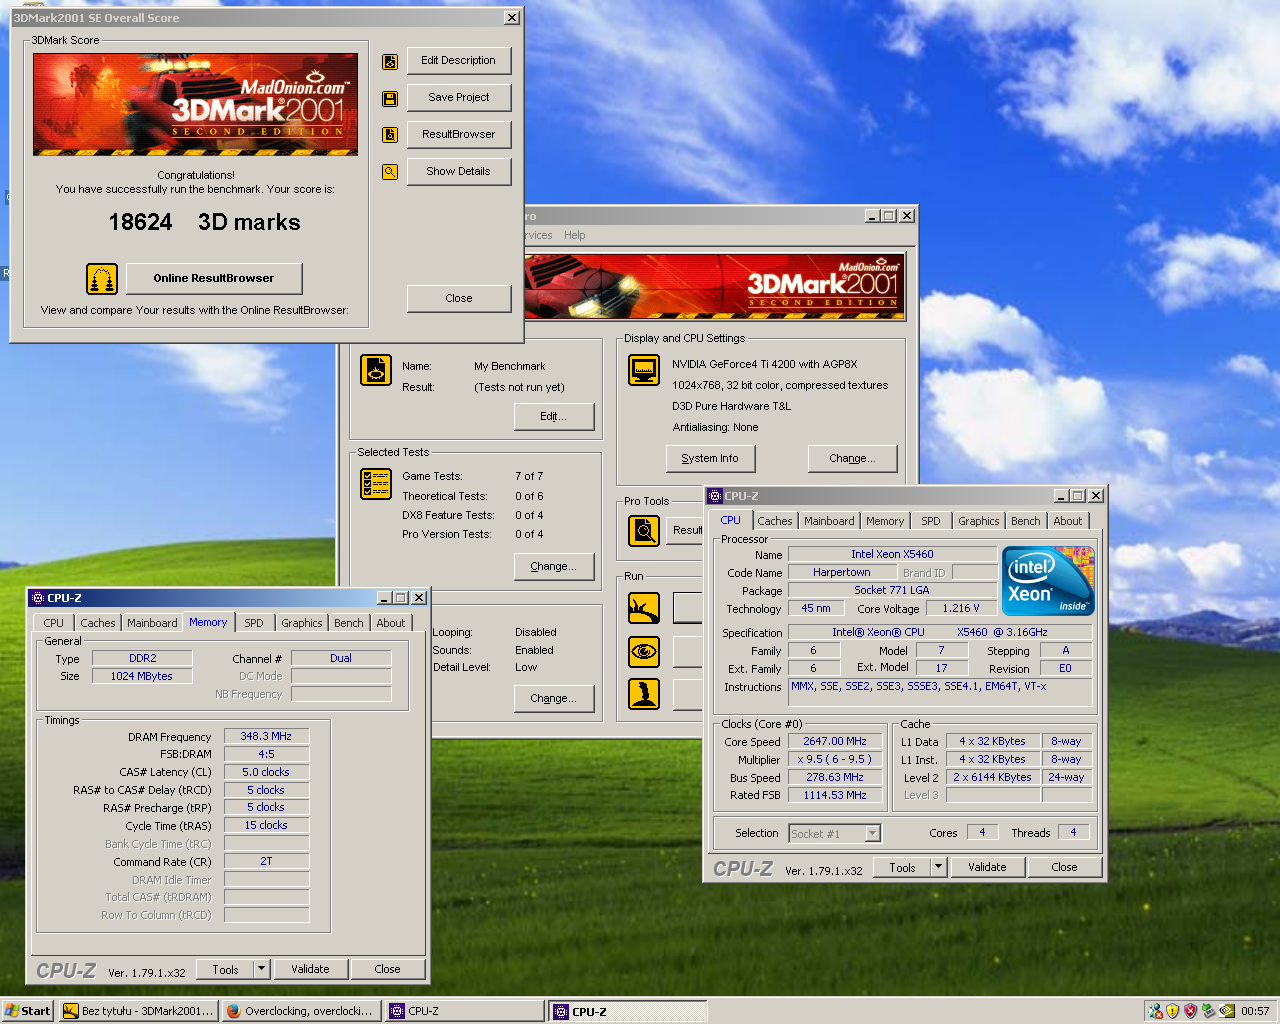1280x1024 pixels.
Task: Click Change under Selected Tests
Action: pos(554,566)
